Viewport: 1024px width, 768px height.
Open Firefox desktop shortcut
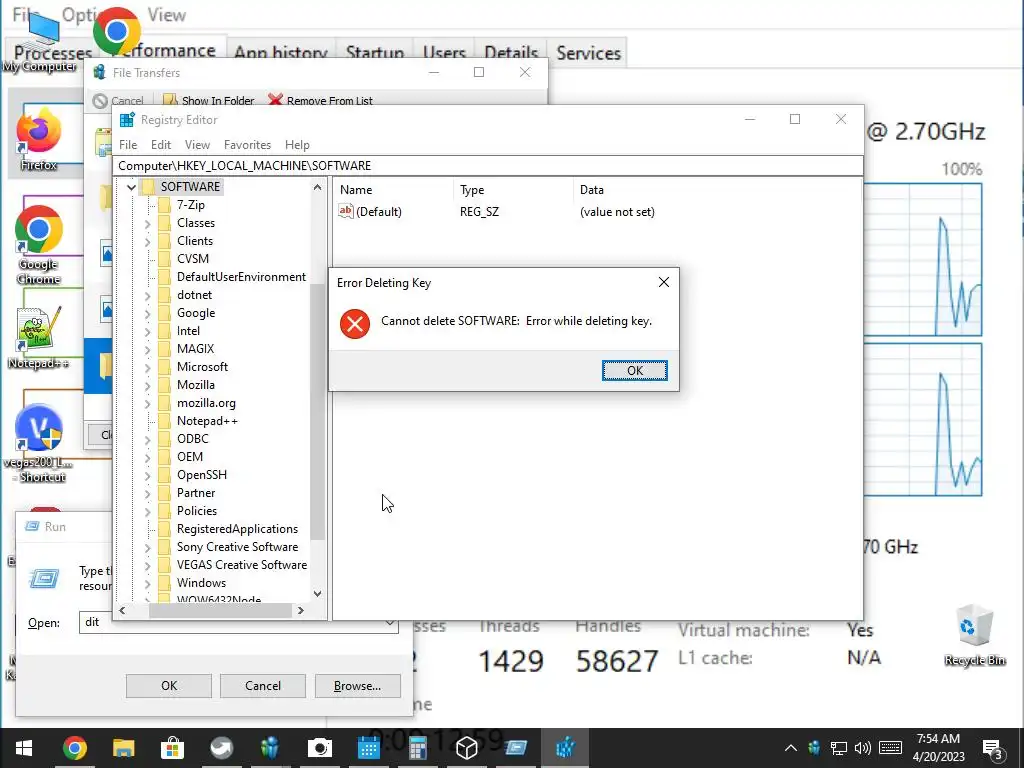39,138
